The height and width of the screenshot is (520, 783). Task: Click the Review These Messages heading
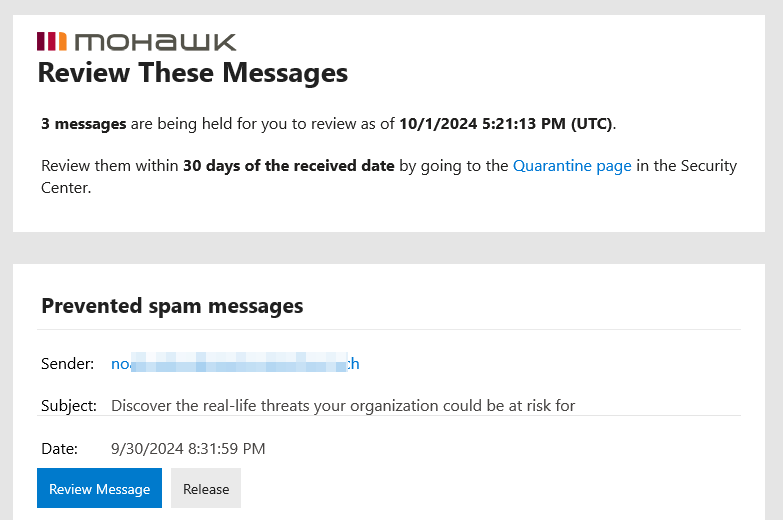coord(192,72)
